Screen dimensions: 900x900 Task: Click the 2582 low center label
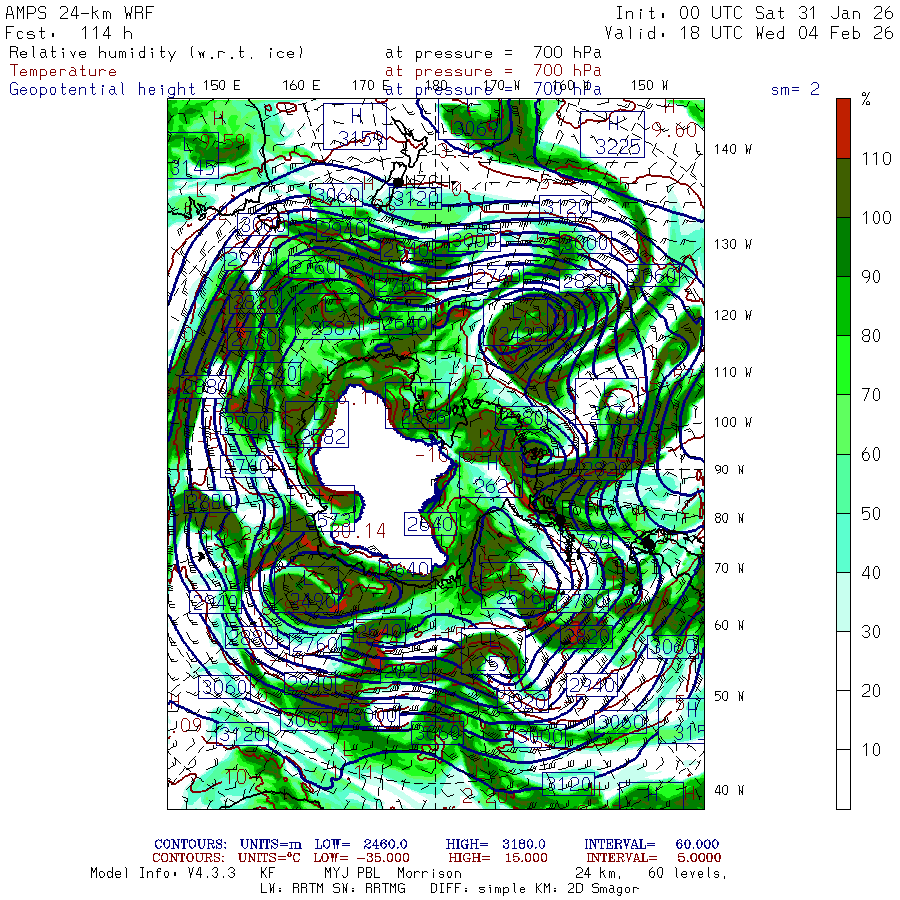[x=323, y=425]
